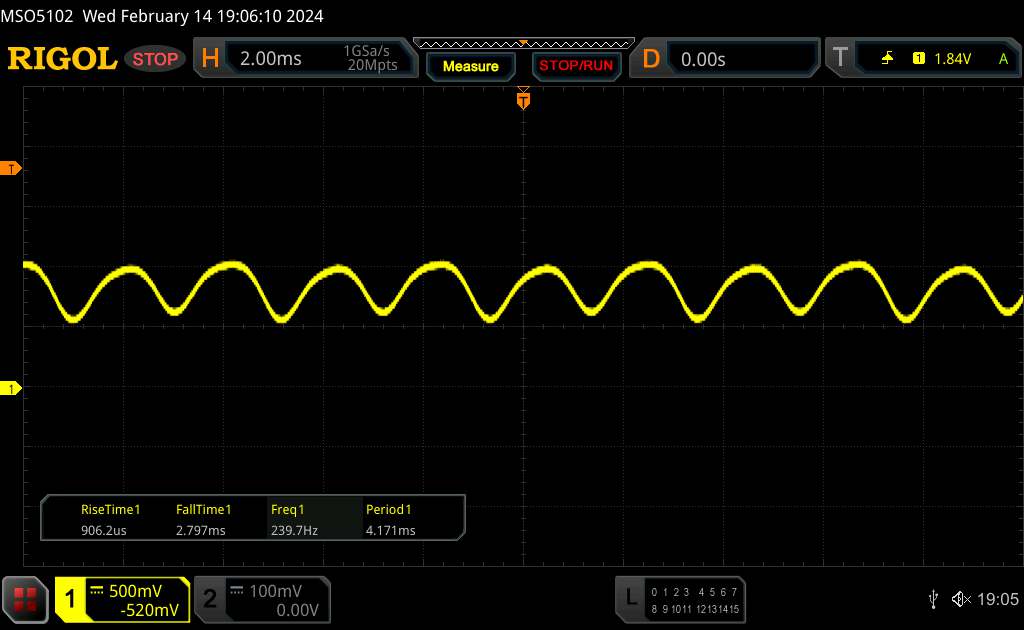Select the RiseTime1 measurement item
The width and height of the screenshot is (1024, 630).
tap(109, 520)
